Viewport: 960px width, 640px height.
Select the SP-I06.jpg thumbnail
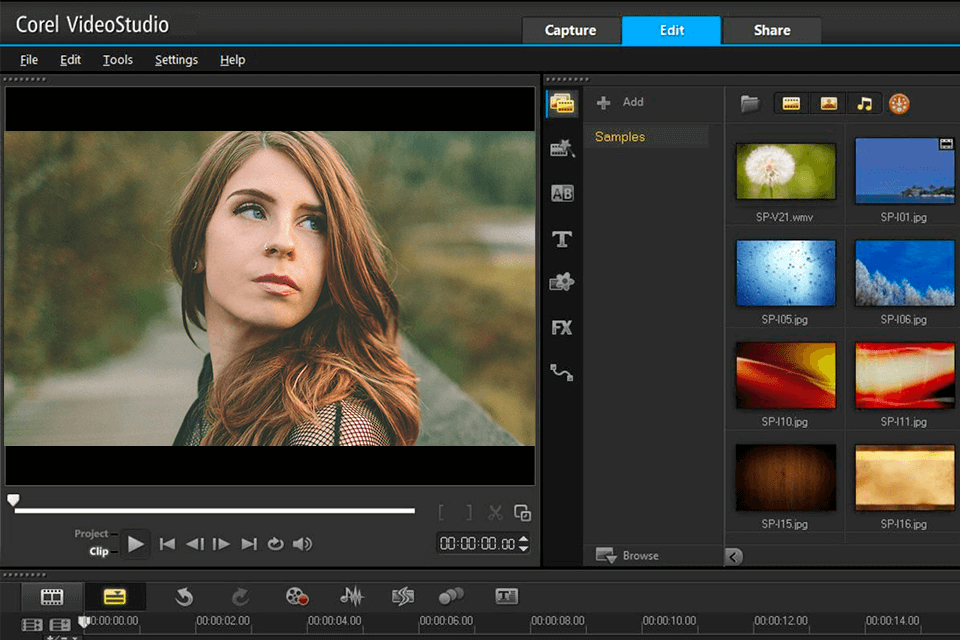coord(905,273)
